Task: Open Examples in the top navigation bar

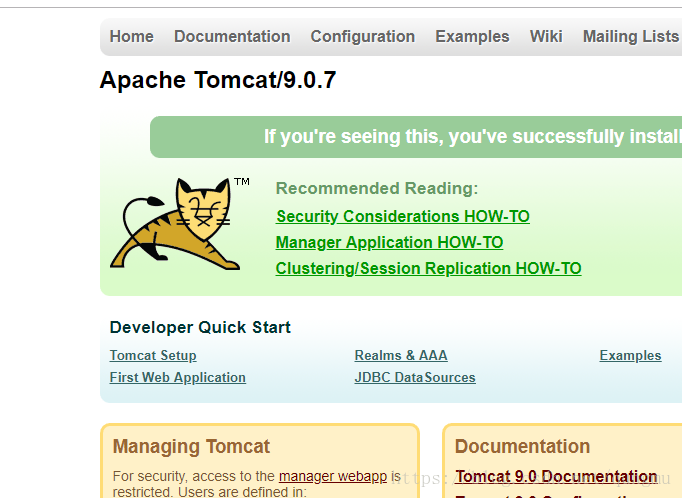Action: click(472, 37)
